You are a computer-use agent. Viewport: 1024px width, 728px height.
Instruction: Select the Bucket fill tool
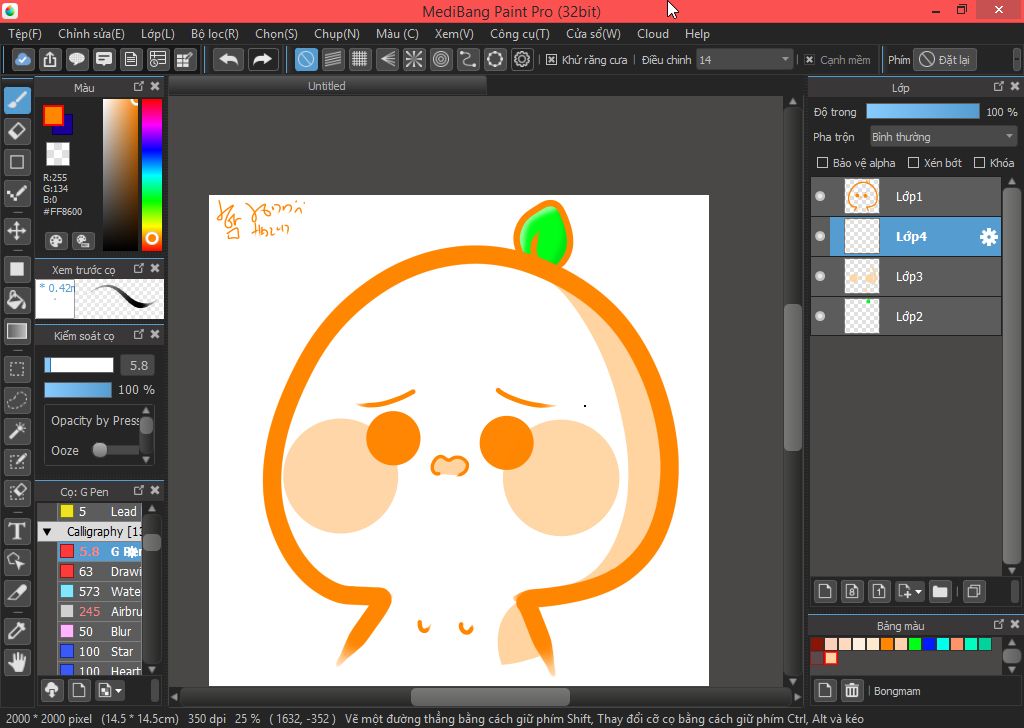tap(17, 300)
